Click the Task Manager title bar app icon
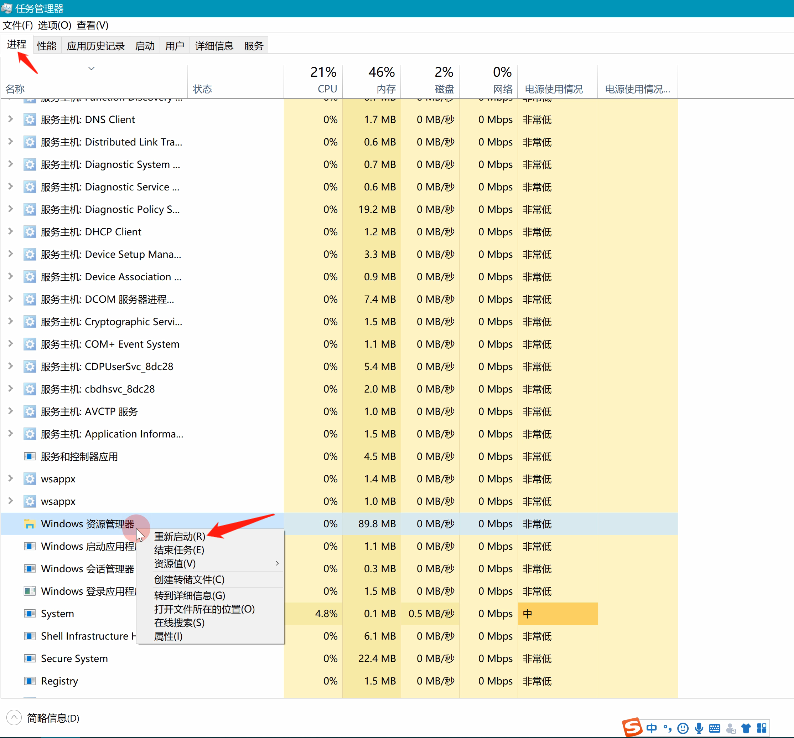Viewport: 794px width, 738px height. click(x=7, y=8)
